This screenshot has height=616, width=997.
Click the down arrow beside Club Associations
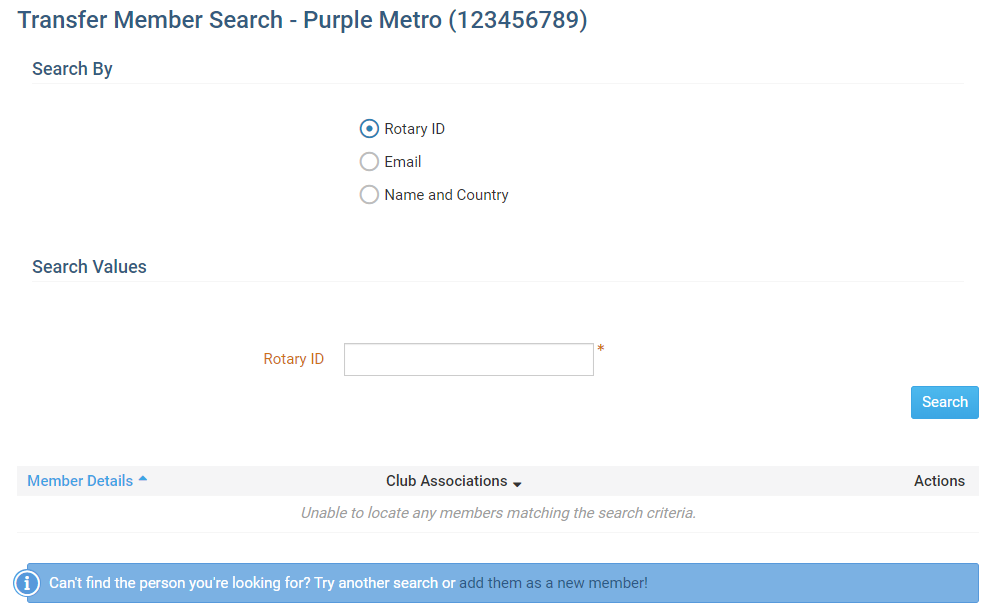click(x=517, y=484)
